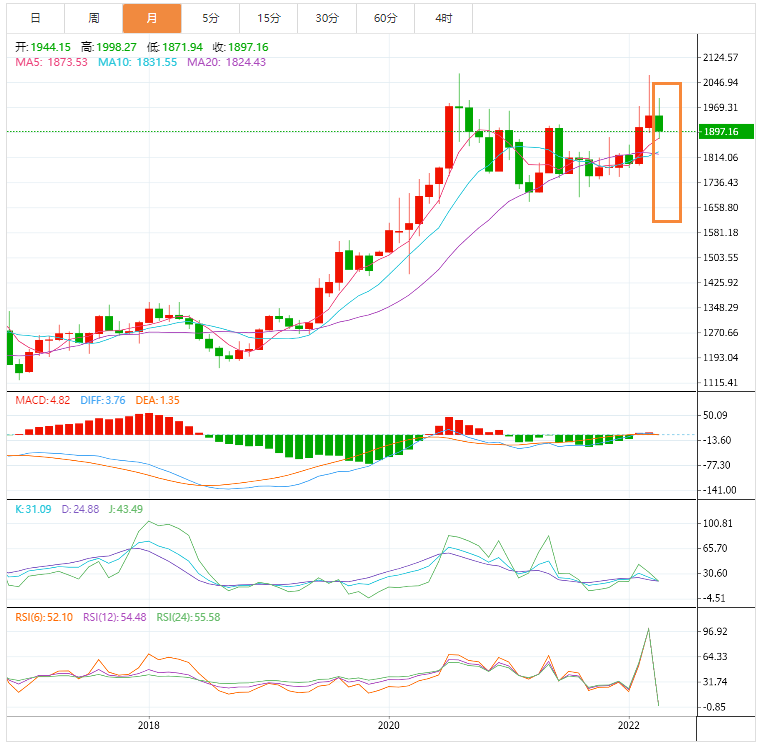Image resolution: width=764 pixels, height=751 pixels.
Task: Click the active 月 (monthly) tab
Action: click(x=151, y=18)
